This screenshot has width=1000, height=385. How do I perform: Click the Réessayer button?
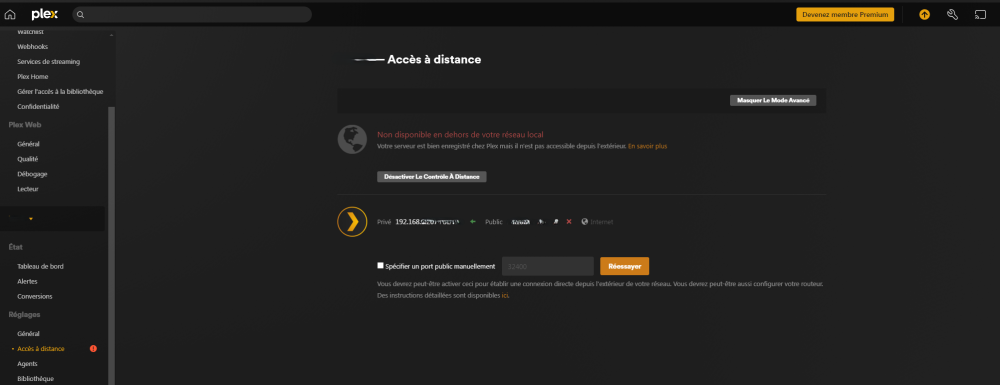pos(624,266)
